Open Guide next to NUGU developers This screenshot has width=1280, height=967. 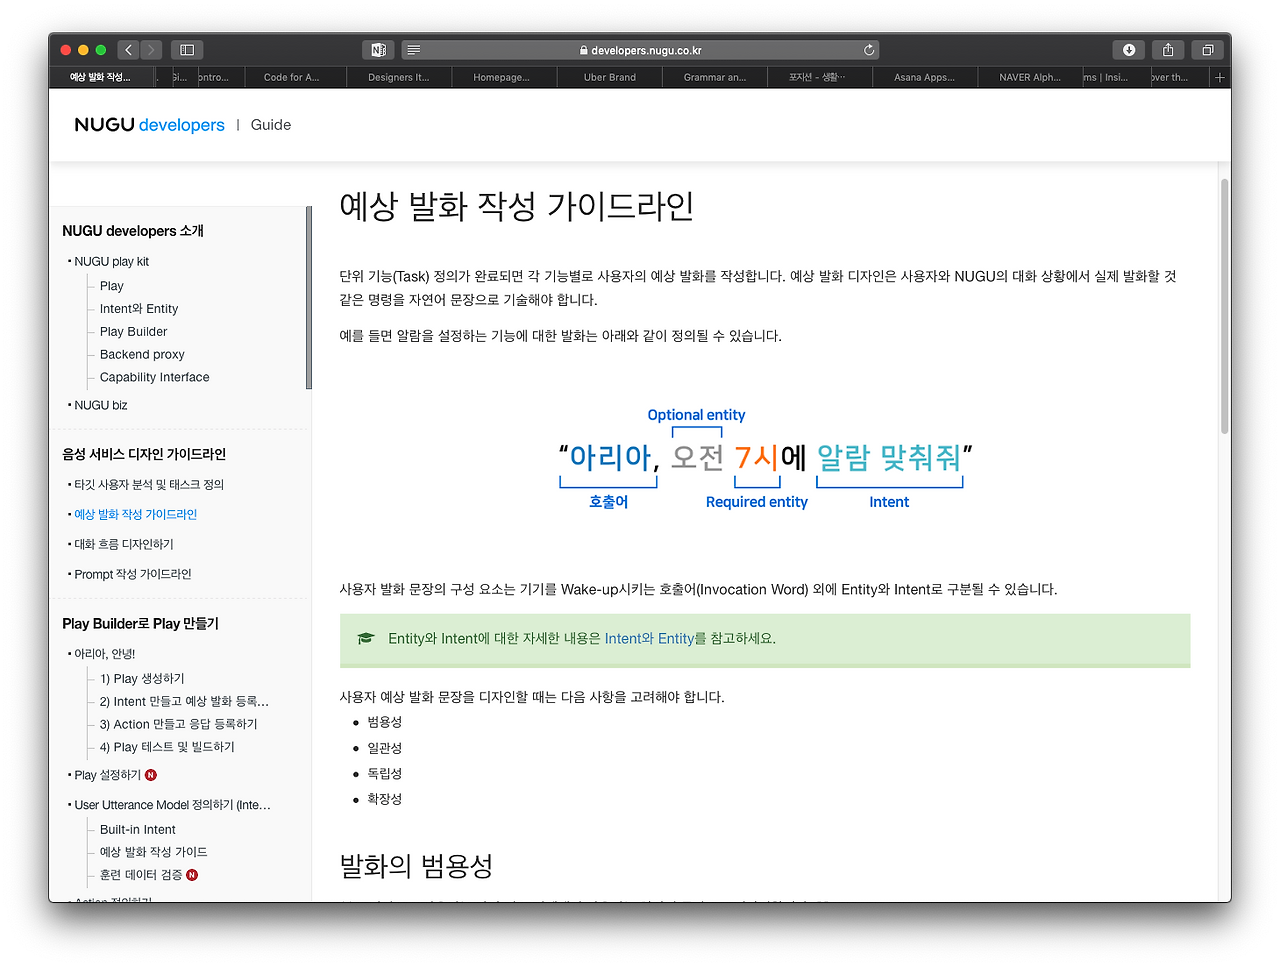coord(271,124)
